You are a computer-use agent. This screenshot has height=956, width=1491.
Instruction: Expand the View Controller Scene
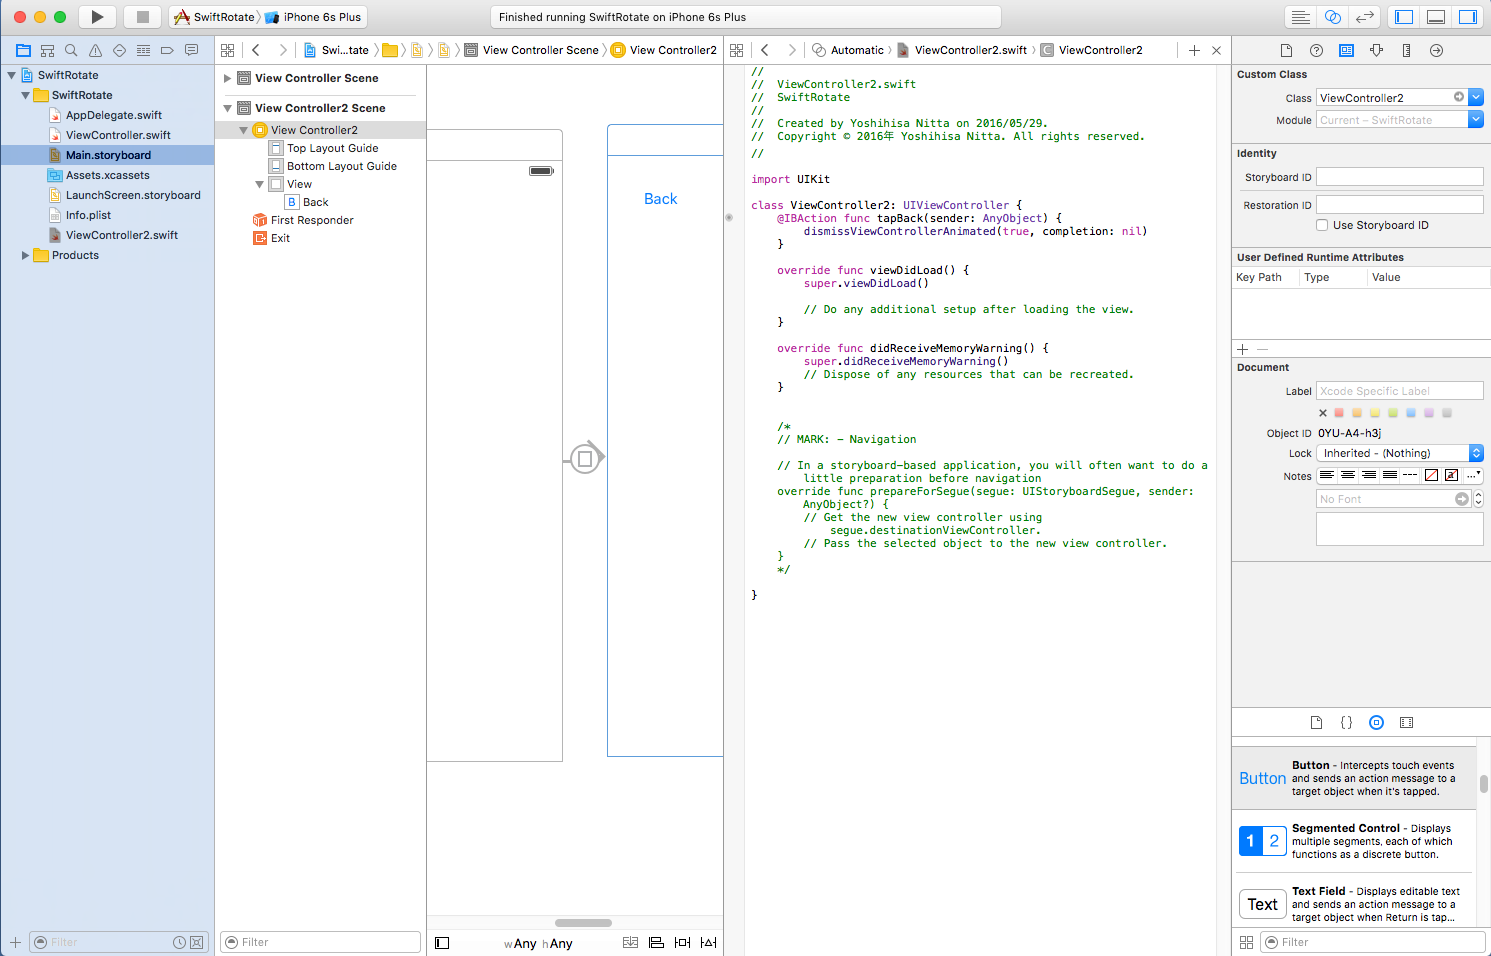tap(228, 78)
